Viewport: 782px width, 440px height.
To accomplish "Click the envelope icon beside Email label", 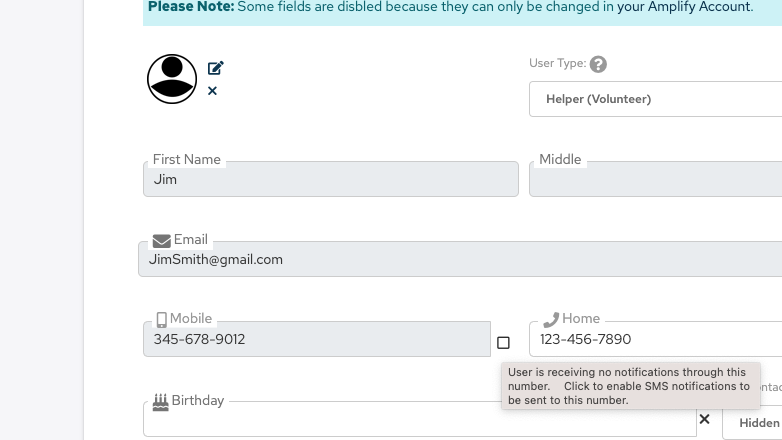I will (x=161, y=240).
